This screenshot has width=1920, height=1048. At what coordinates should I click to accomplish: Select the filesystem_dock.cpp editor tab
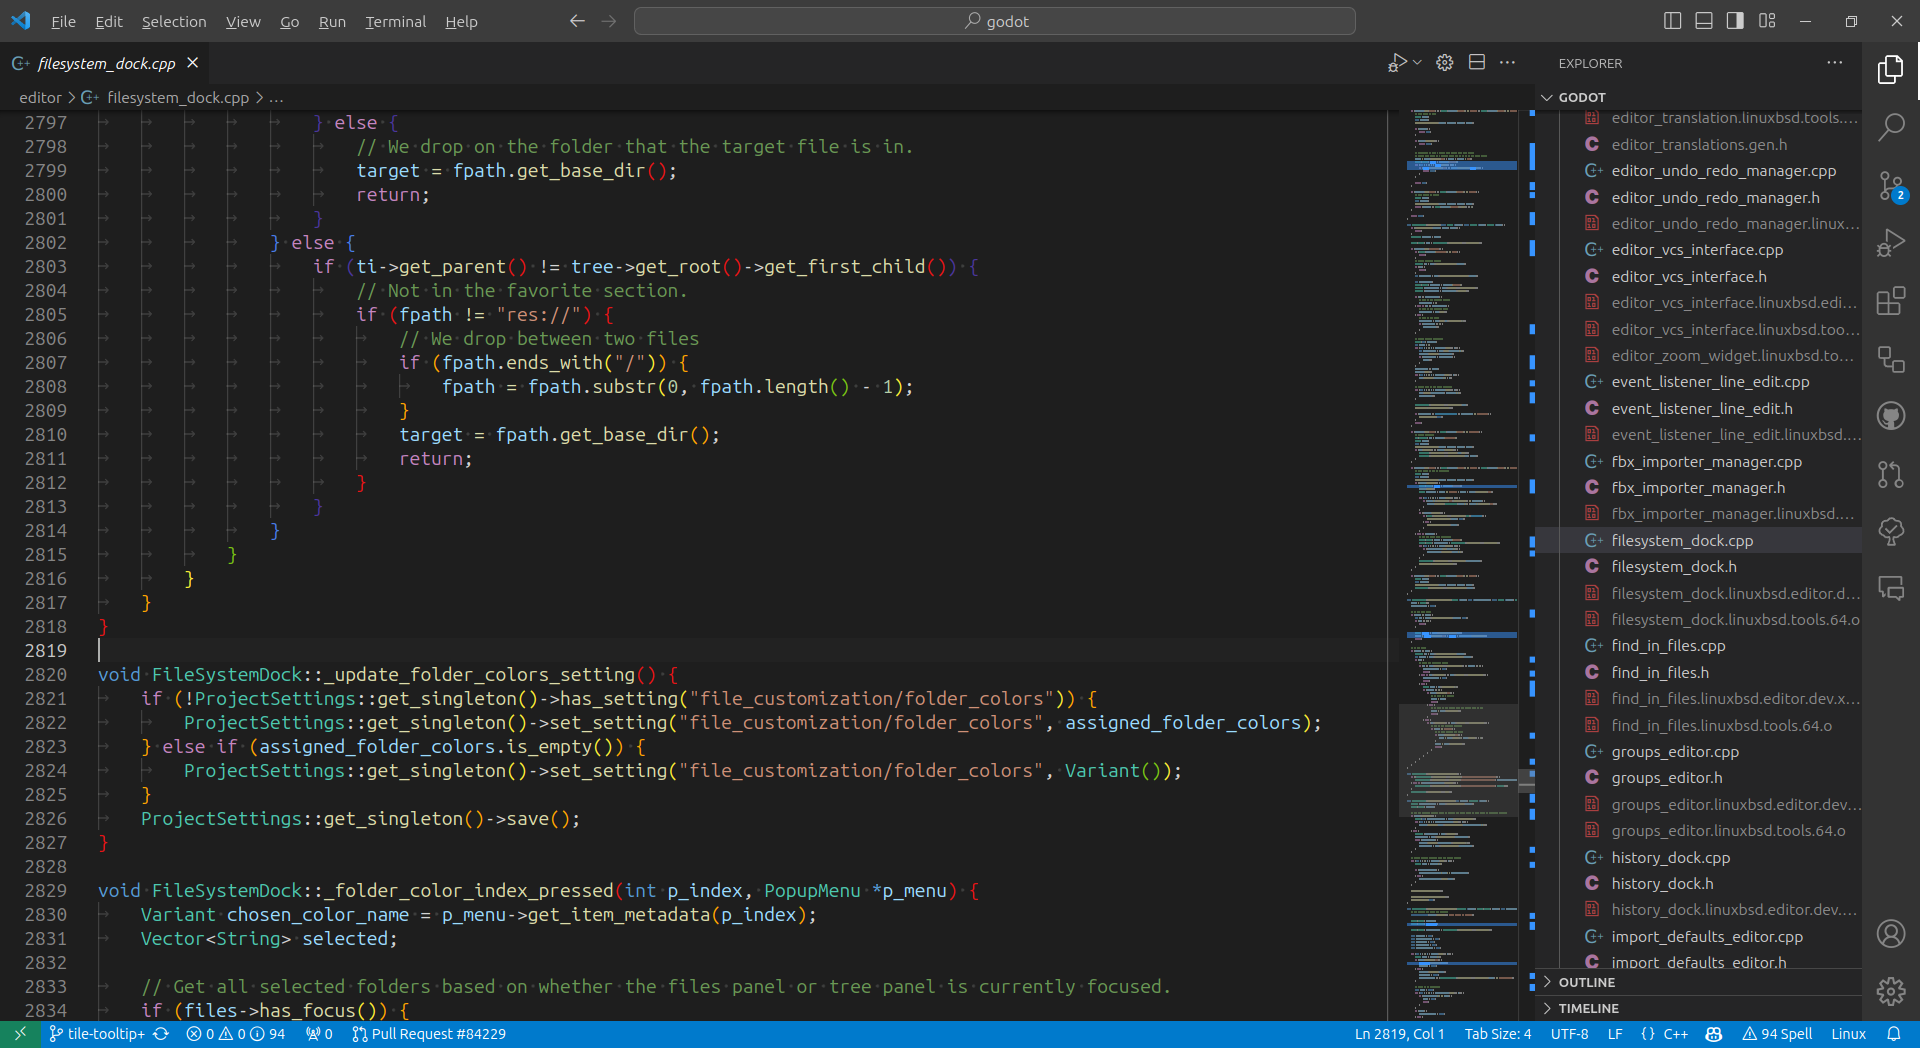(x=103, y=63)
